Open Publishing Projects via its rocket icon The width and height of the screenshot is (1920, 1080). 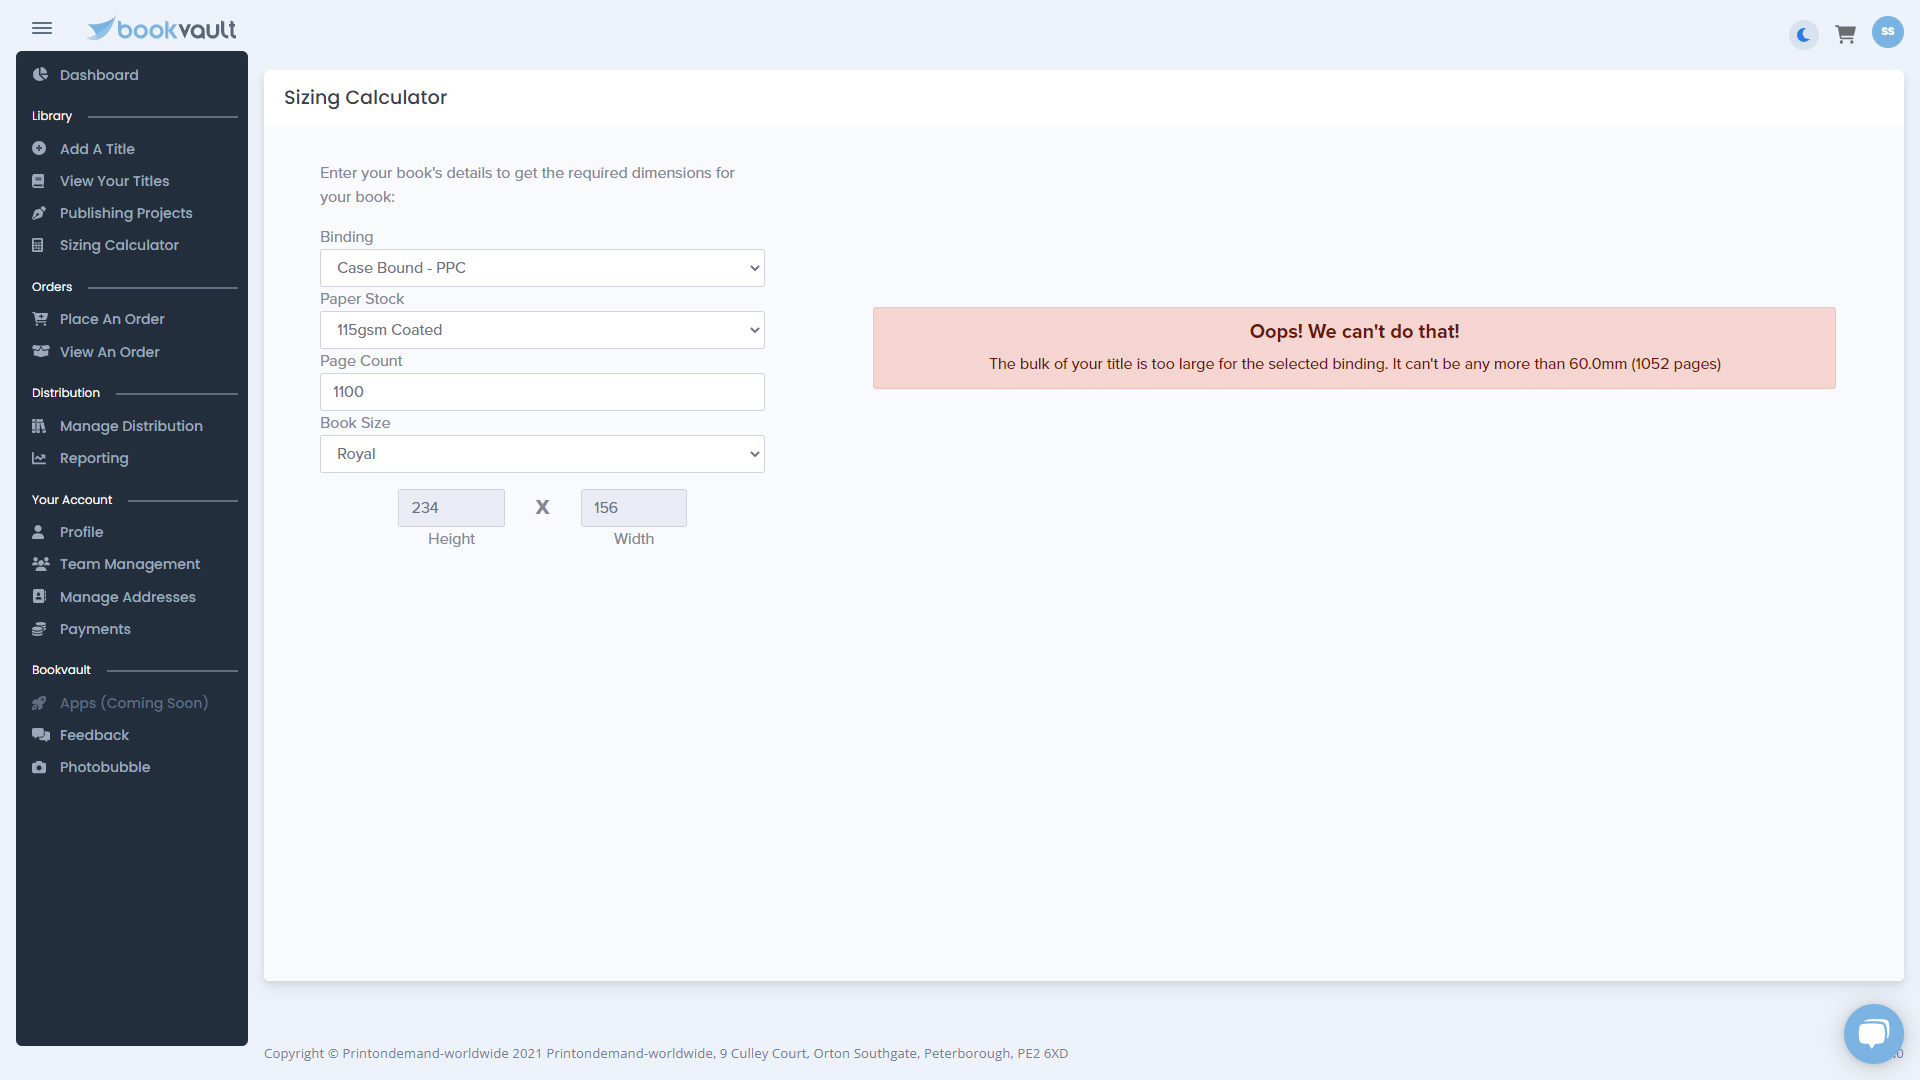pos(39,213)
